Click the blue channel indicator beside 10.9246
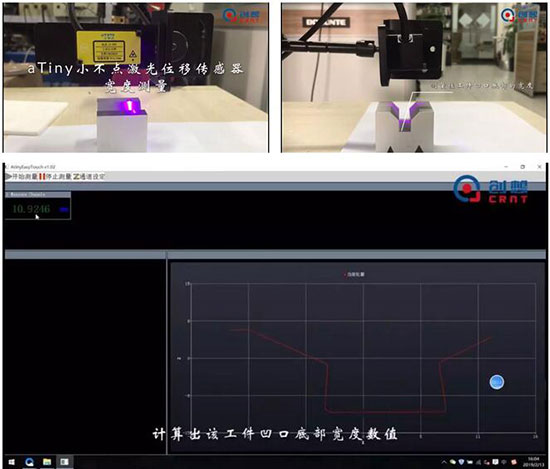 point(64,209)
